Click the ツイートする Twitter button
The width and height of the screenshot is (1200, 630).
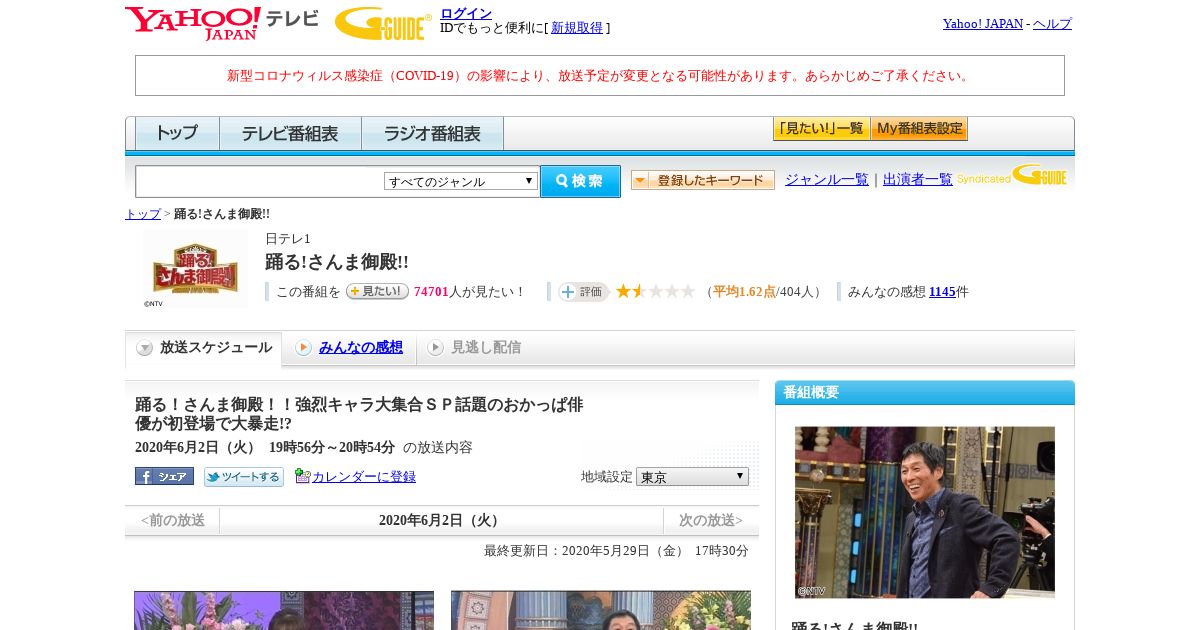click(244, 476)
